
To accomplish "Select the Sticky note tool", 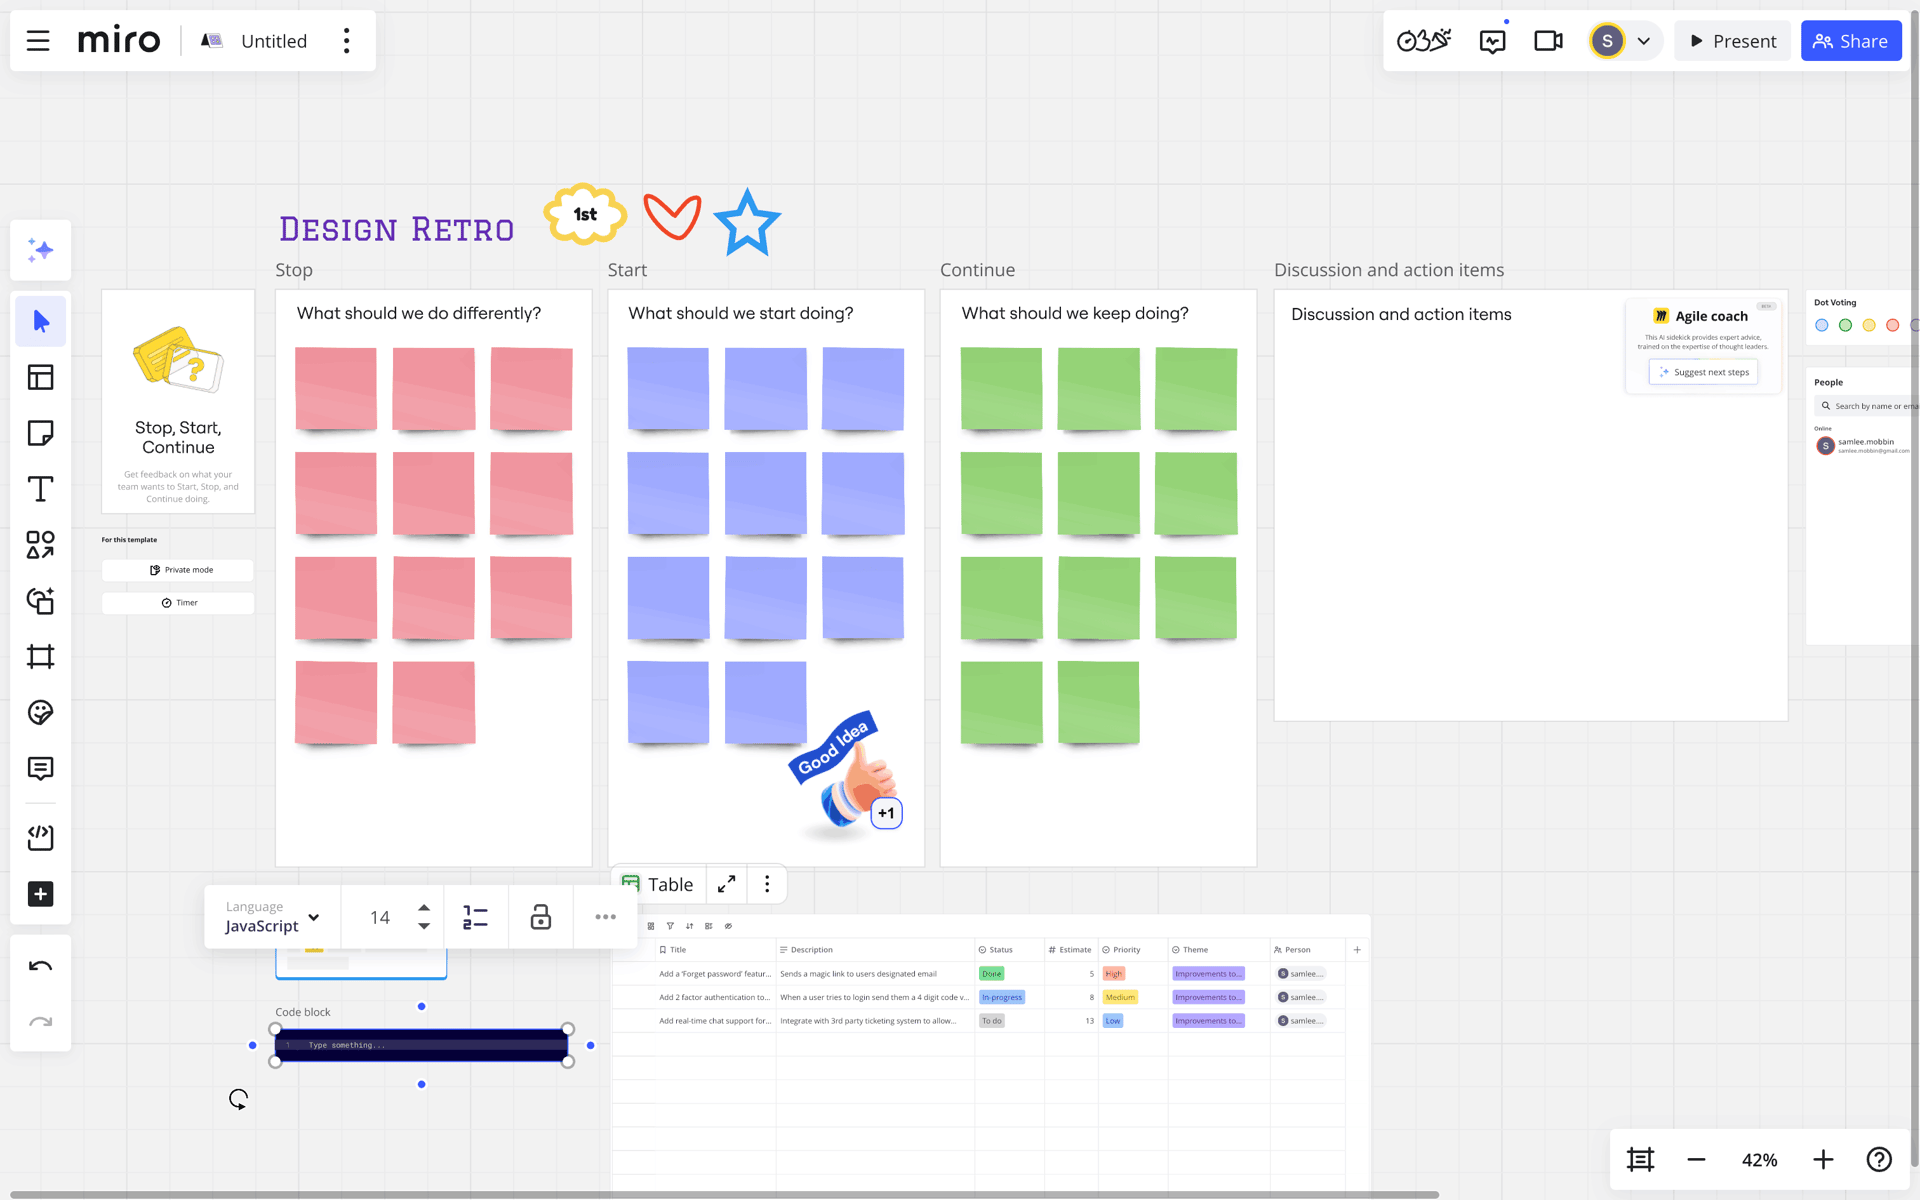I will click(40, 433).
